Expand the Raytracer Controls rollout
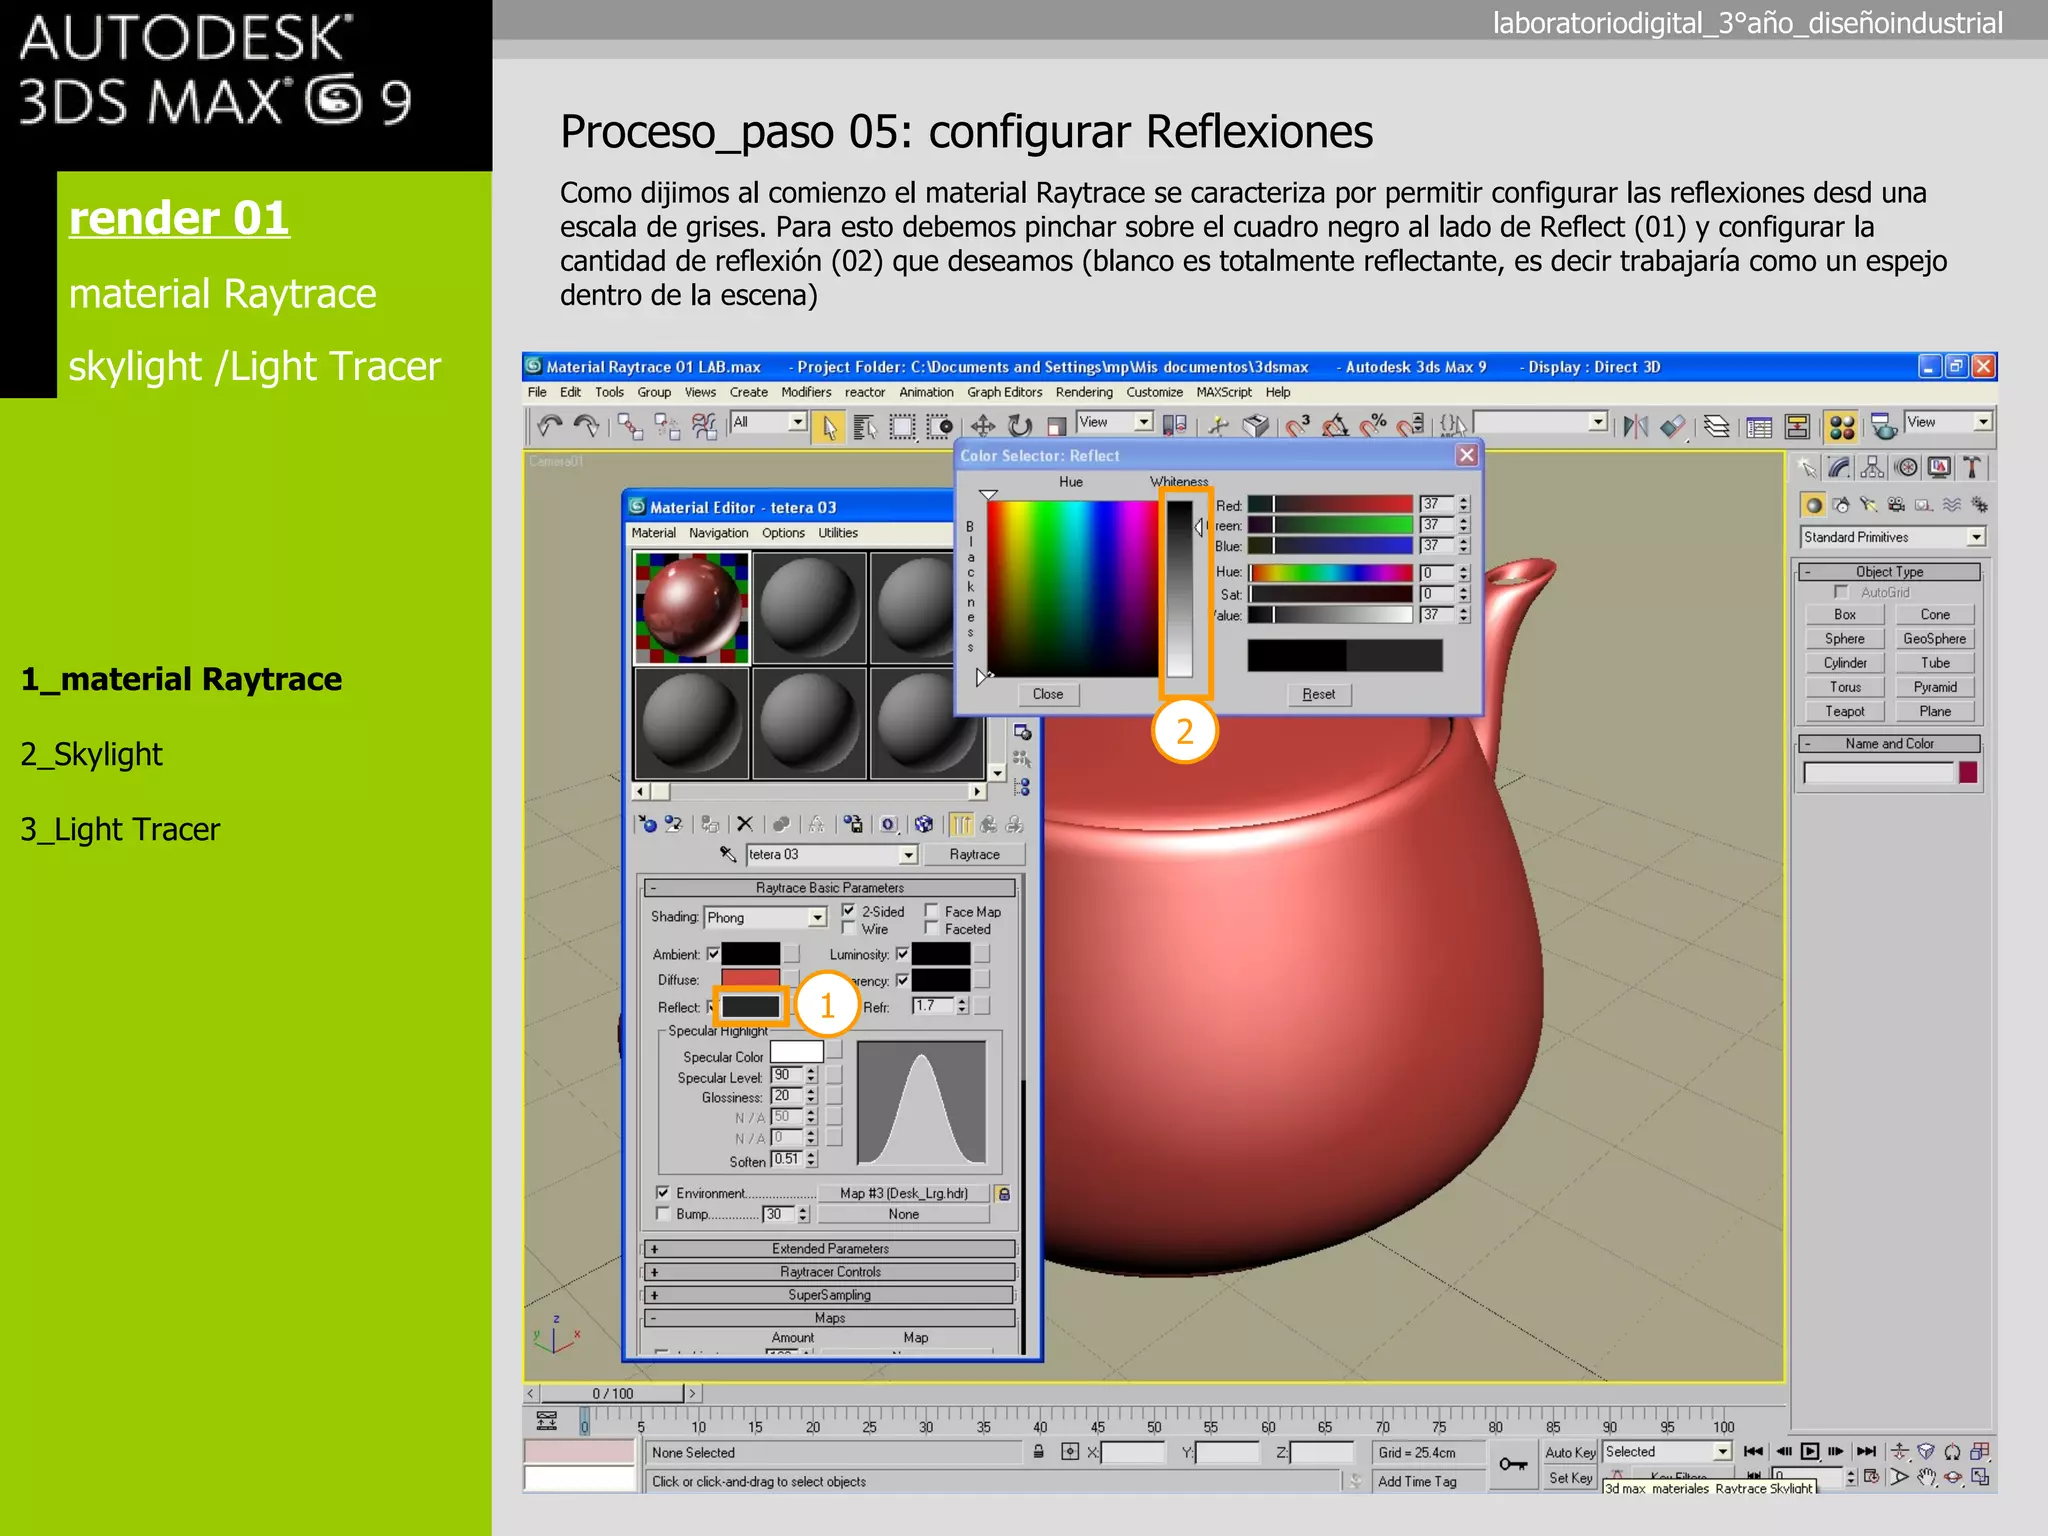 pos(830,1272)
